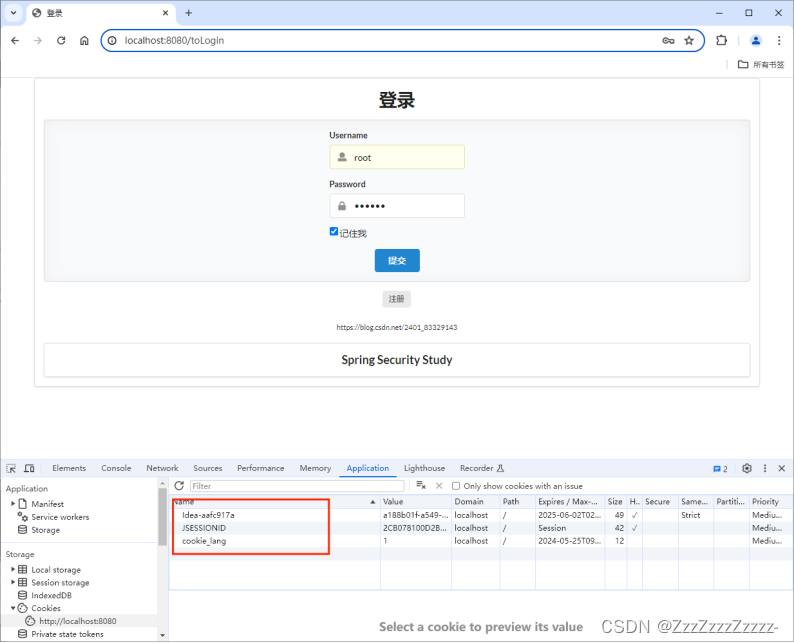This screenshot has height=643, width=794.
Task: View site information icon in address bar
Action: (112, 41)
